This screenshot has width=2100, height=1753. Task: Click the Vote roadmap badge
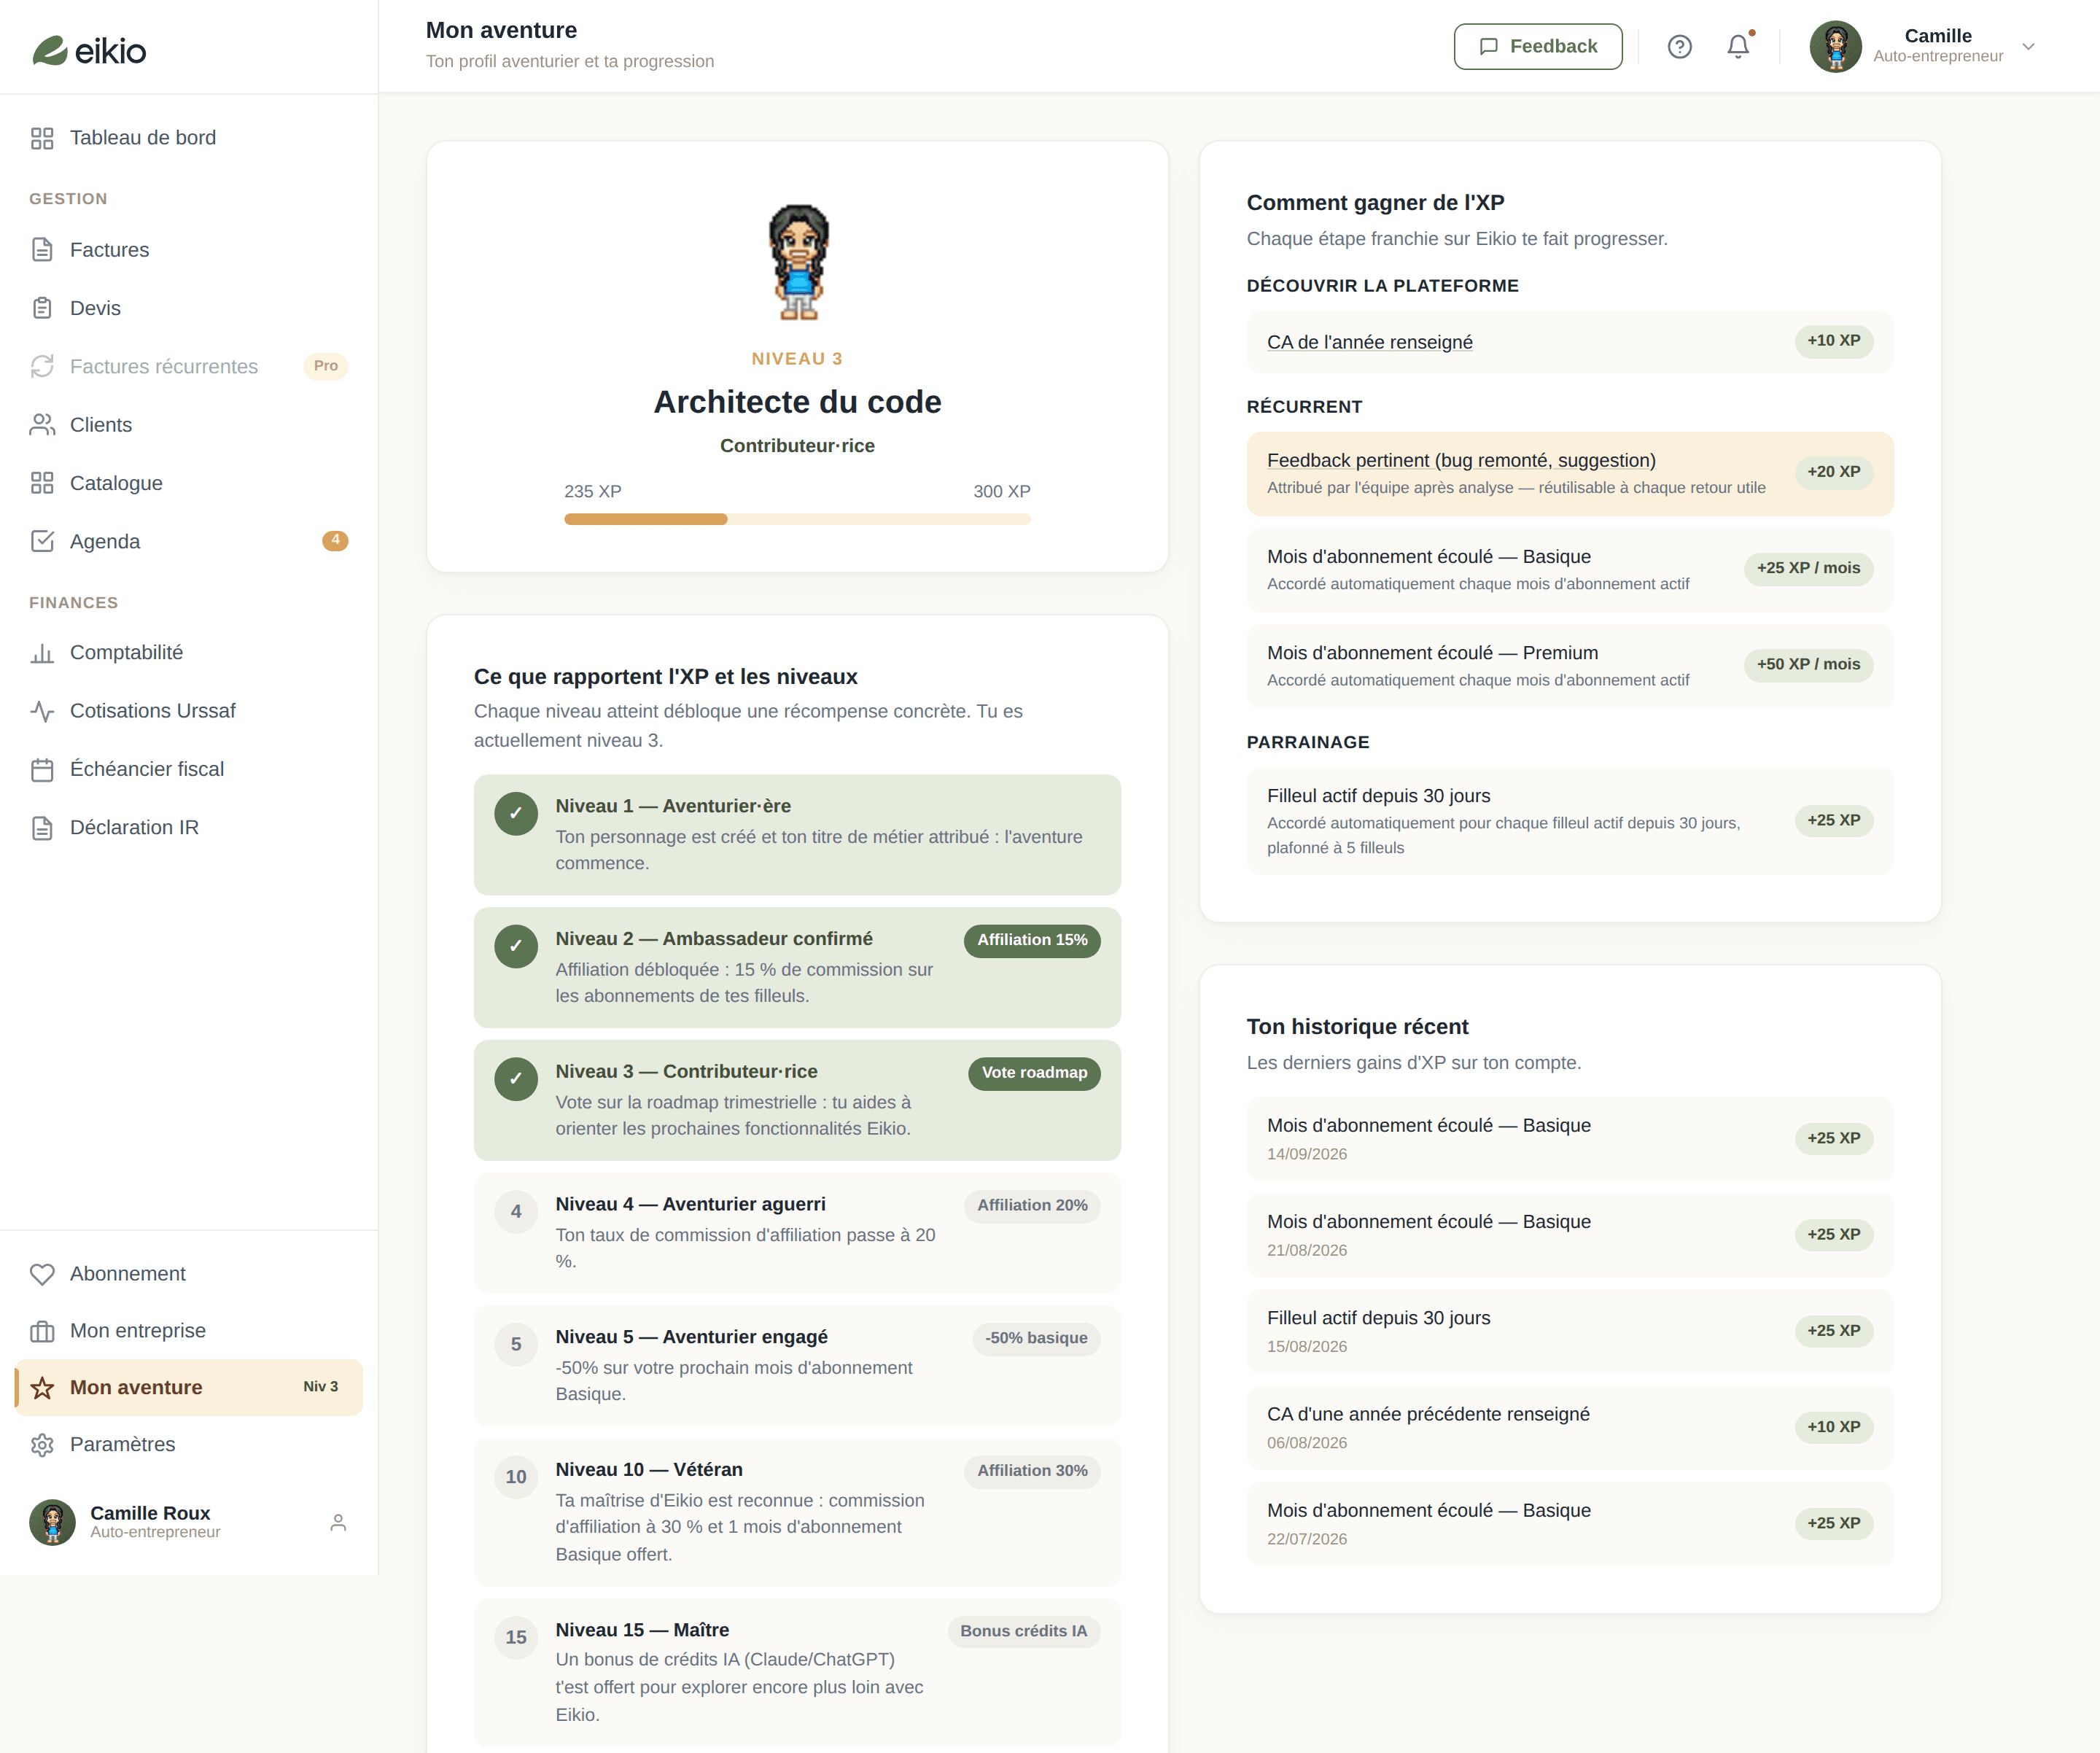[x=1034, y=1073]
